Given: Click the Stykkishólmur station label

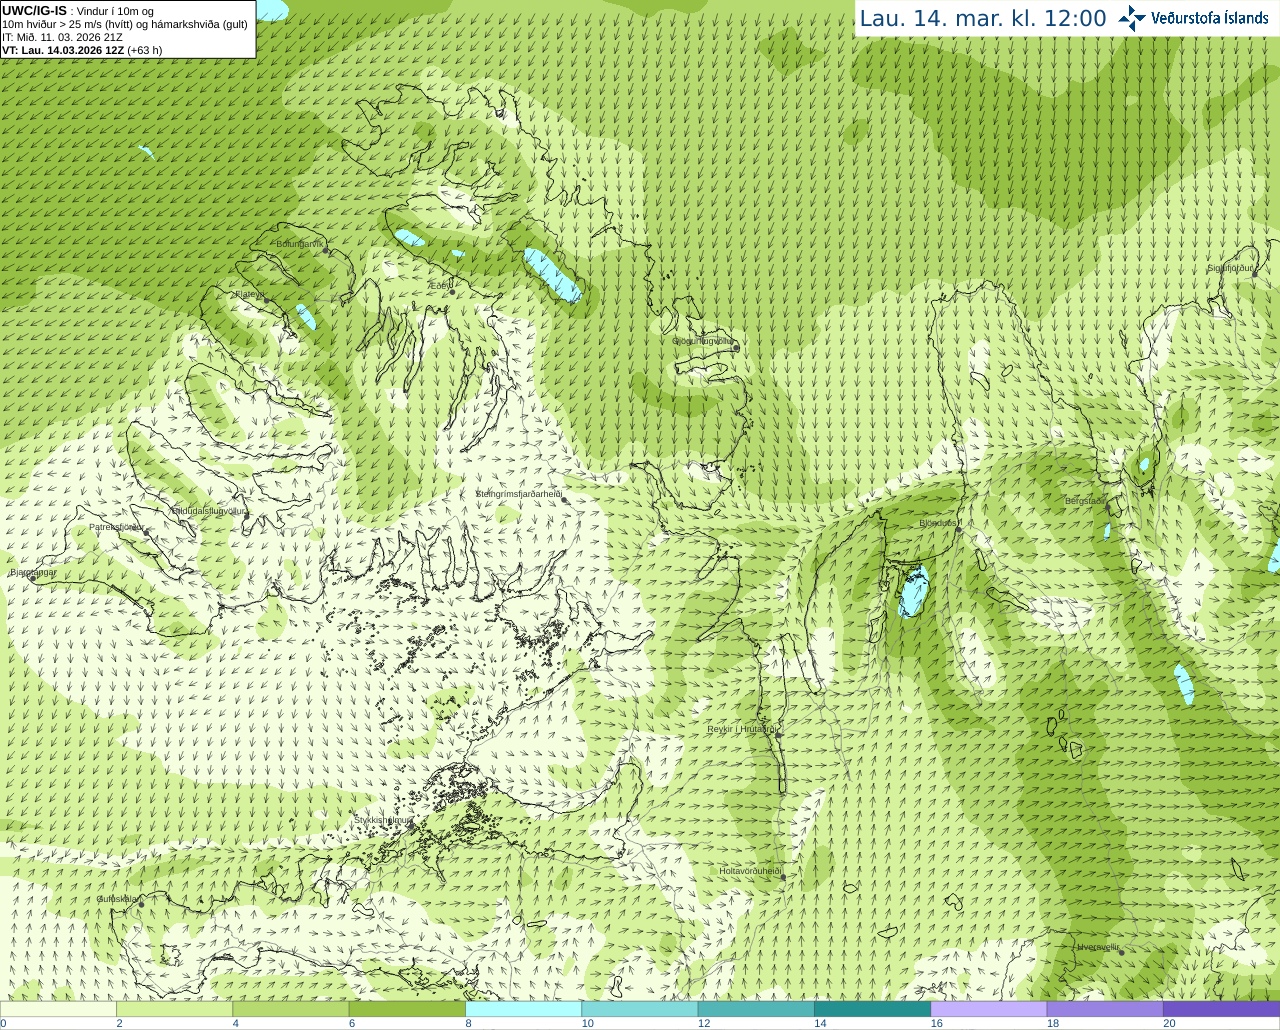Looking at the screenshot, I should (382, 820).
